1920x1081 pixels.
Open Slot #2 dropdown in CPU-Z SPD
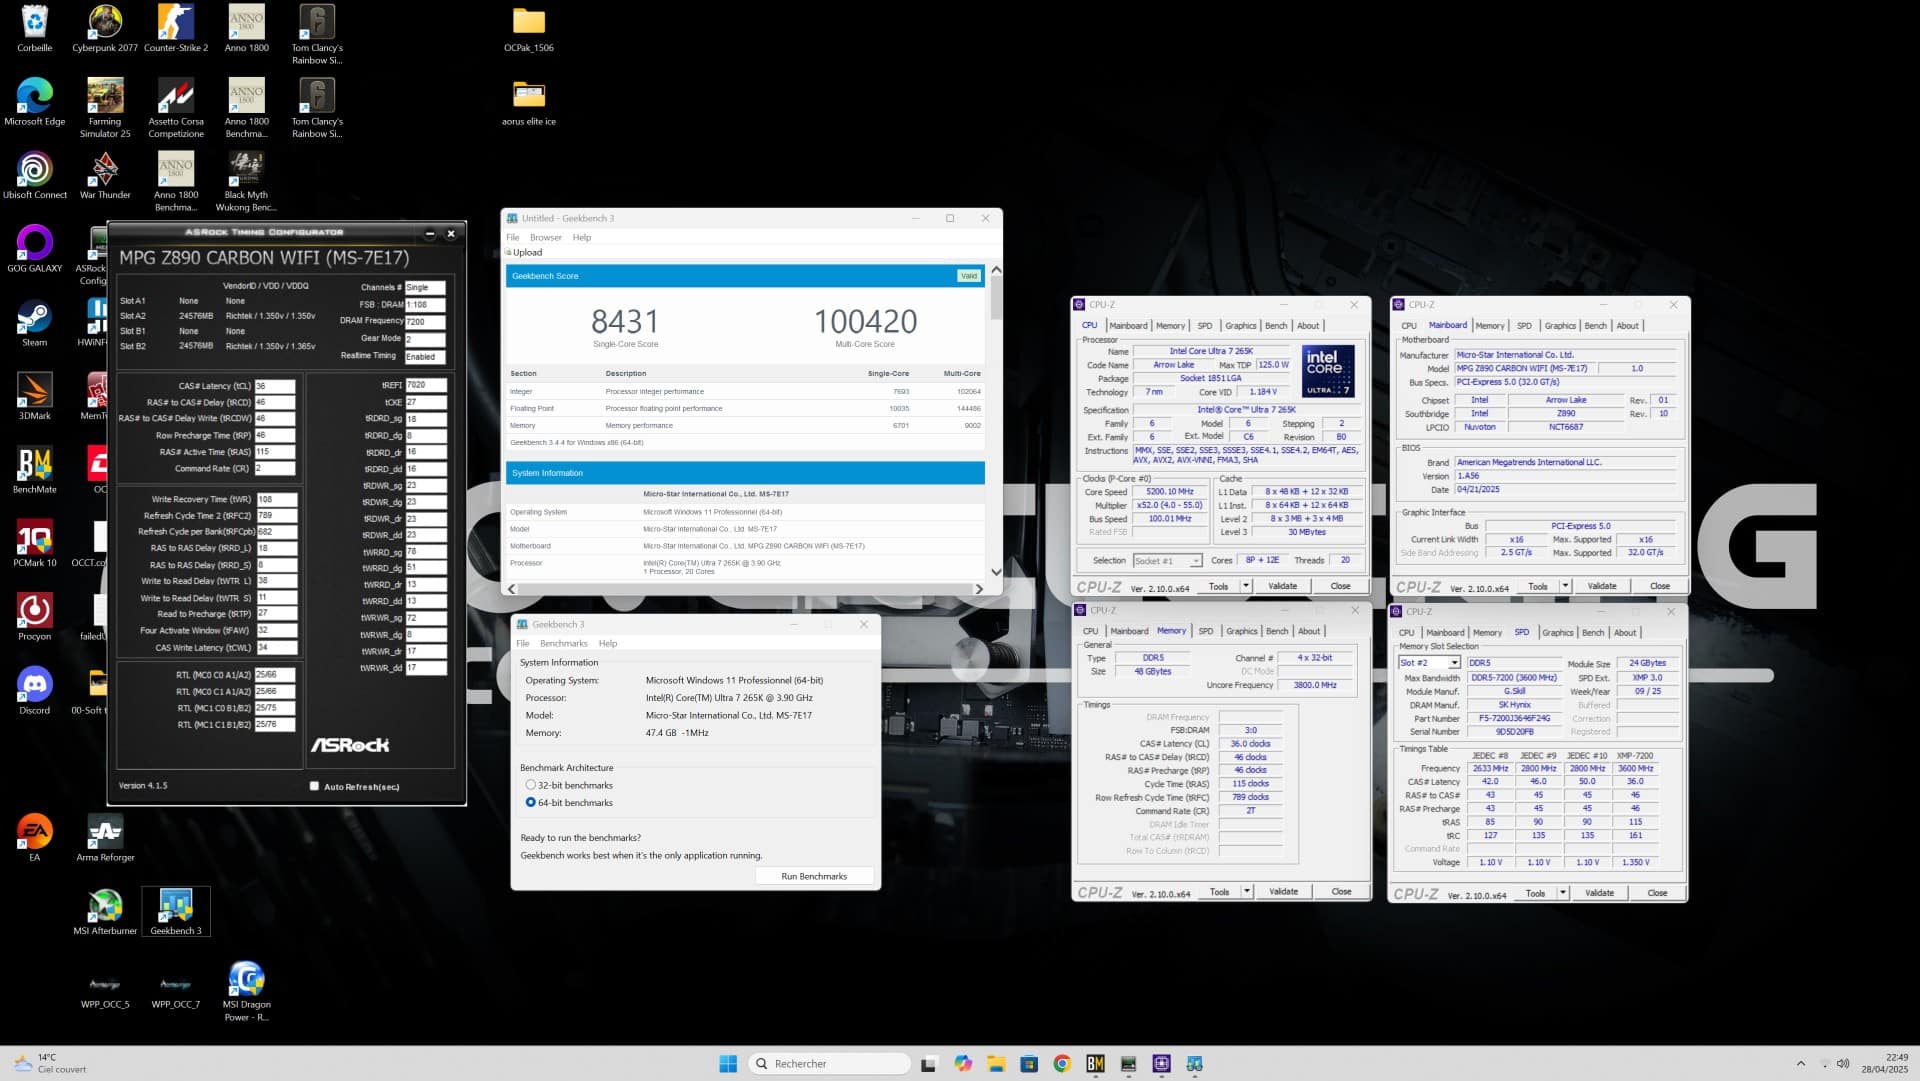pos(1429,663)
